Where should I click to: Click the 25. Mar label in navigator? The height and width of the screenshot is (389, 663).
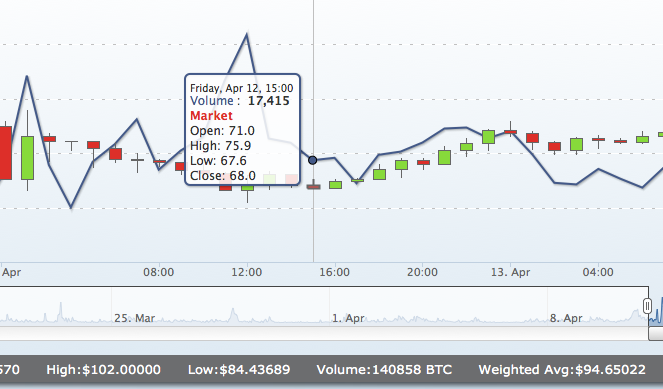(x=134, y=318)
